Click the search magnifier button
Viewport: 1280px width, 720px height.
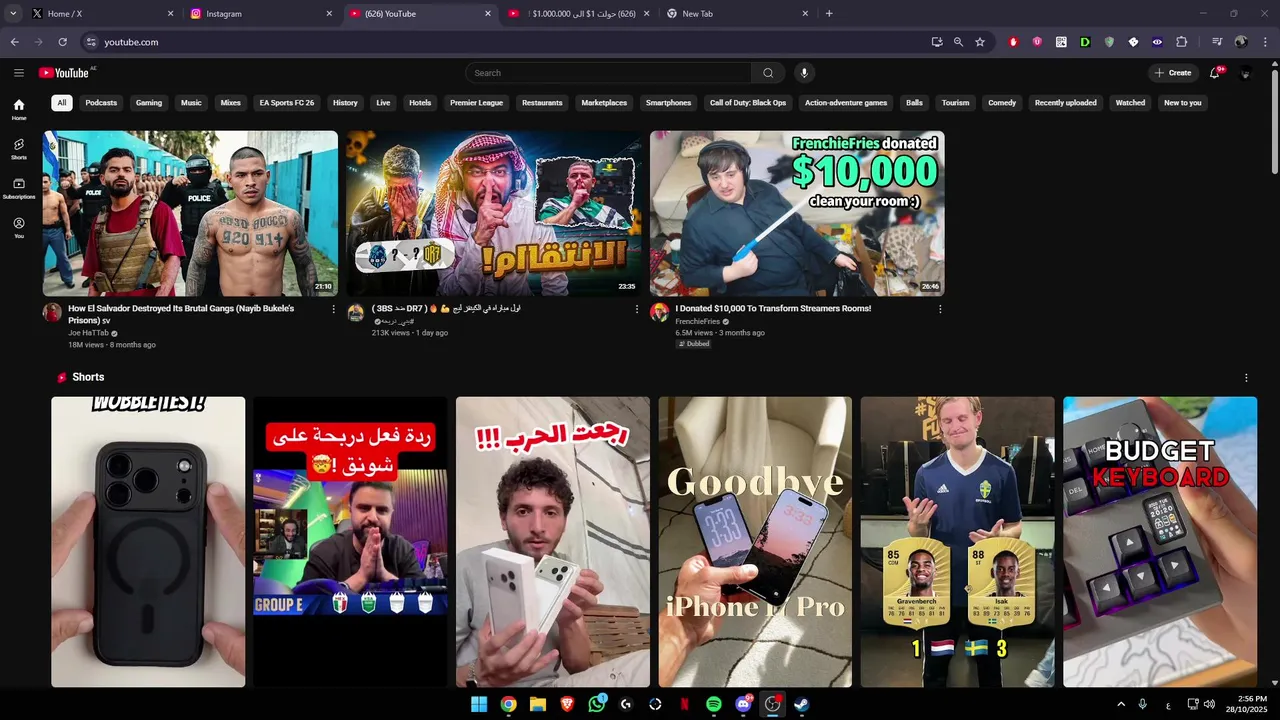click(768, 73)
